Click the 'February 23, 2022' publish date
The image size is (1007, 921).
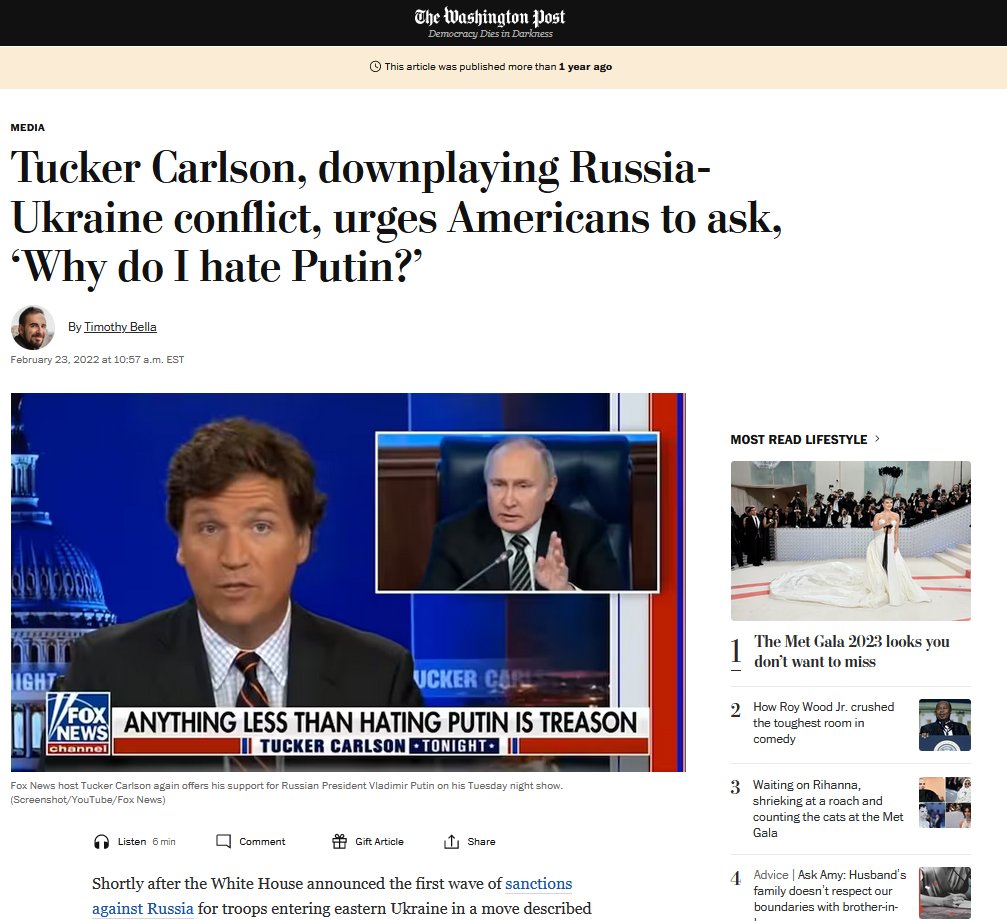[97, 360]
